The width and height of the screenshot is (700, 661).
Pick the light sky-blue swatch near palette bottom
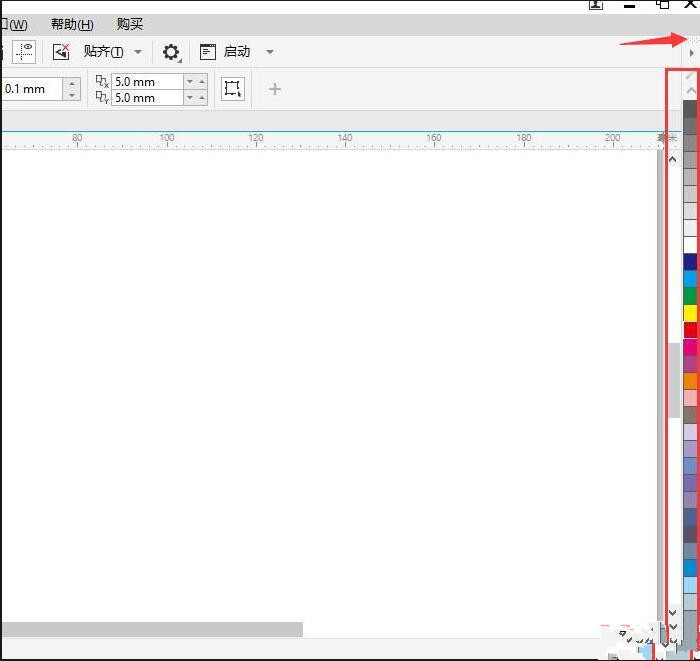[x=690, y=585]
